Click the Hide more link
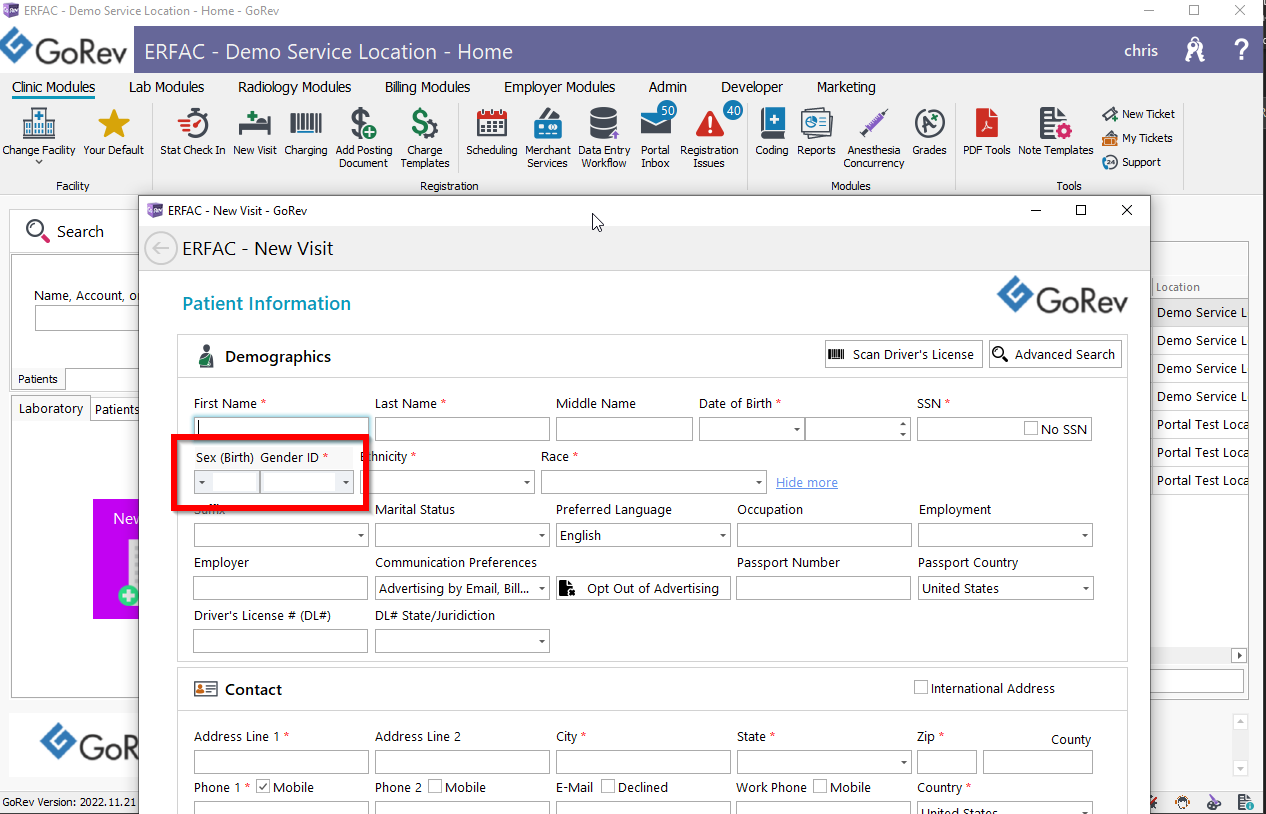 point(807,482)
